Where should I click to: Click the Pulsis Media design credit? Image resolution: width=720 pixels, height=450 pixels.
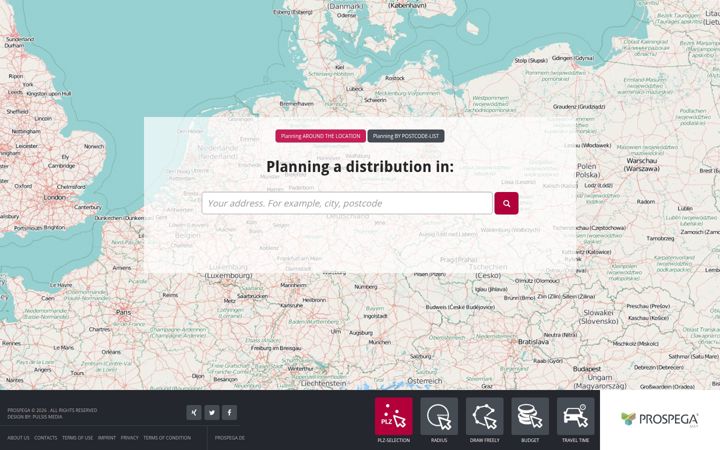click(x=47, y=417)
